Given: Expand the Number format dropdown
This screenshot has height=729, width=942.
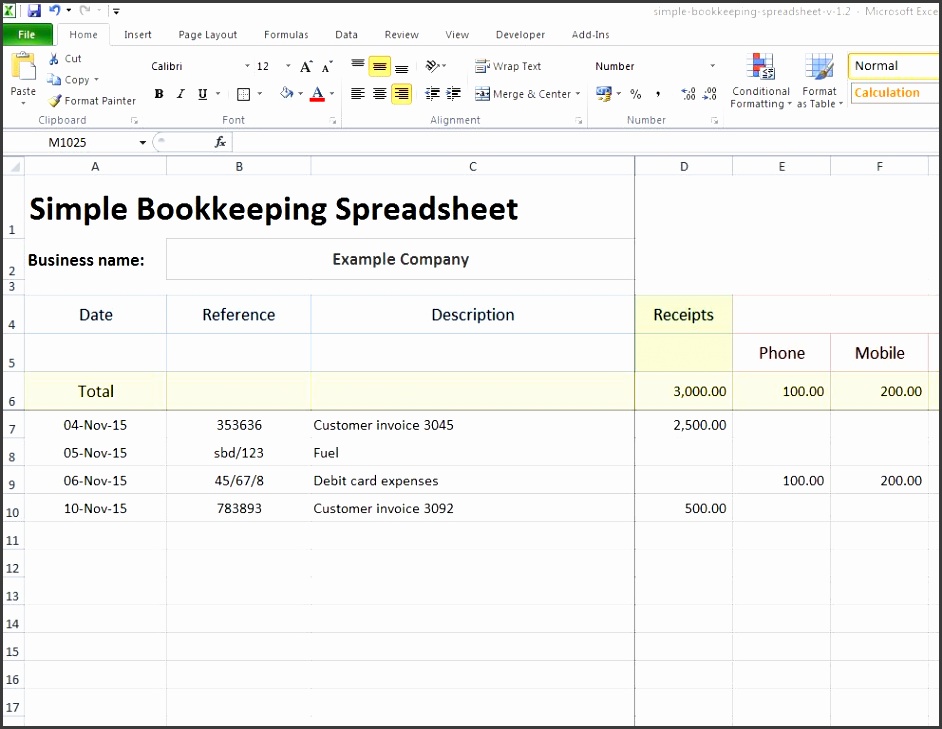Looking at the screenshot, I should coord(712,67).
